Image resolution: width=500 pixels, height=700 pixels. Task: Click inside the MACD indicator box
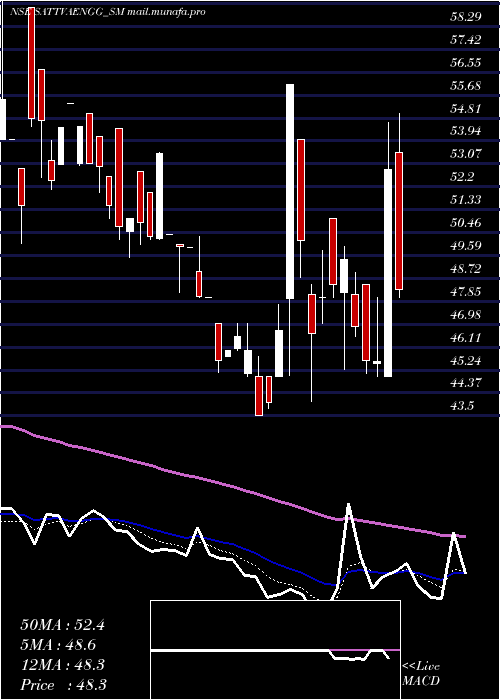[275, 650]
